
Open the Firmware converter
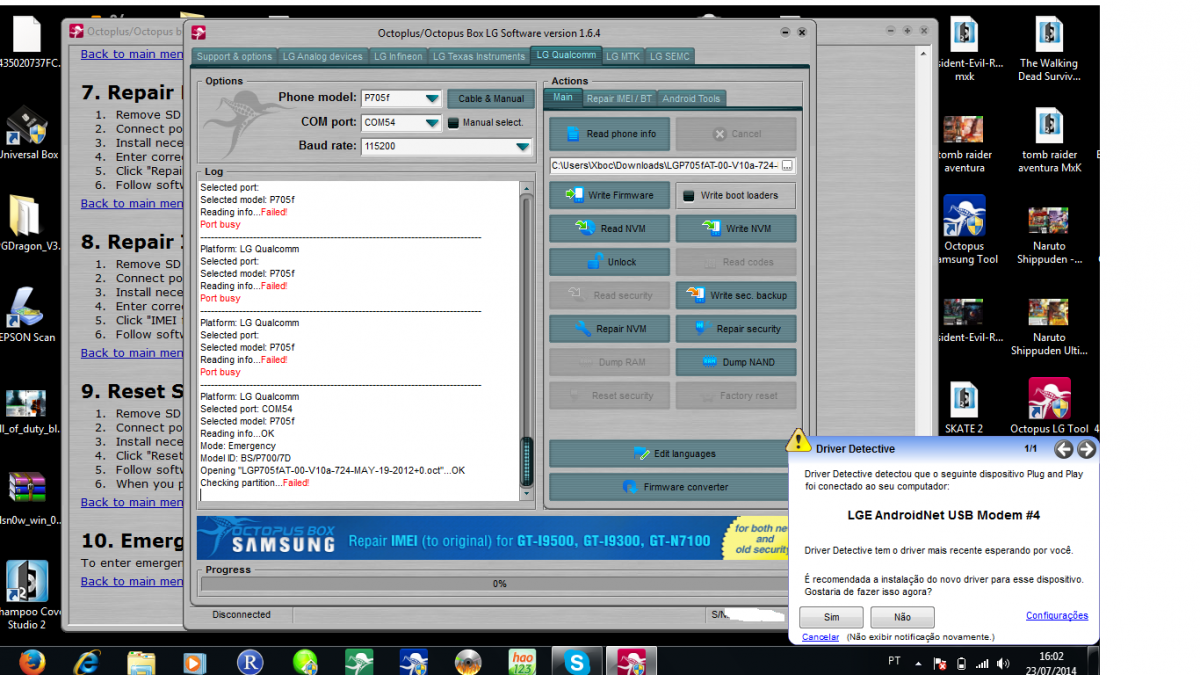pyautogui.click(x=673, y=487)
